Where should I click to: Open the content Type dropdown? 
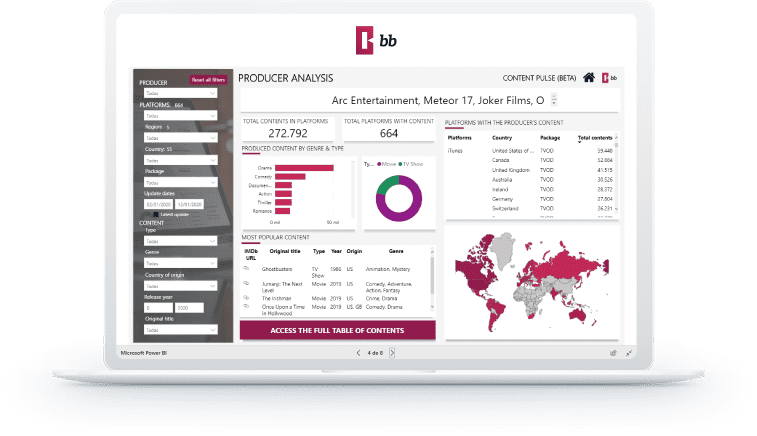(181, 241)
